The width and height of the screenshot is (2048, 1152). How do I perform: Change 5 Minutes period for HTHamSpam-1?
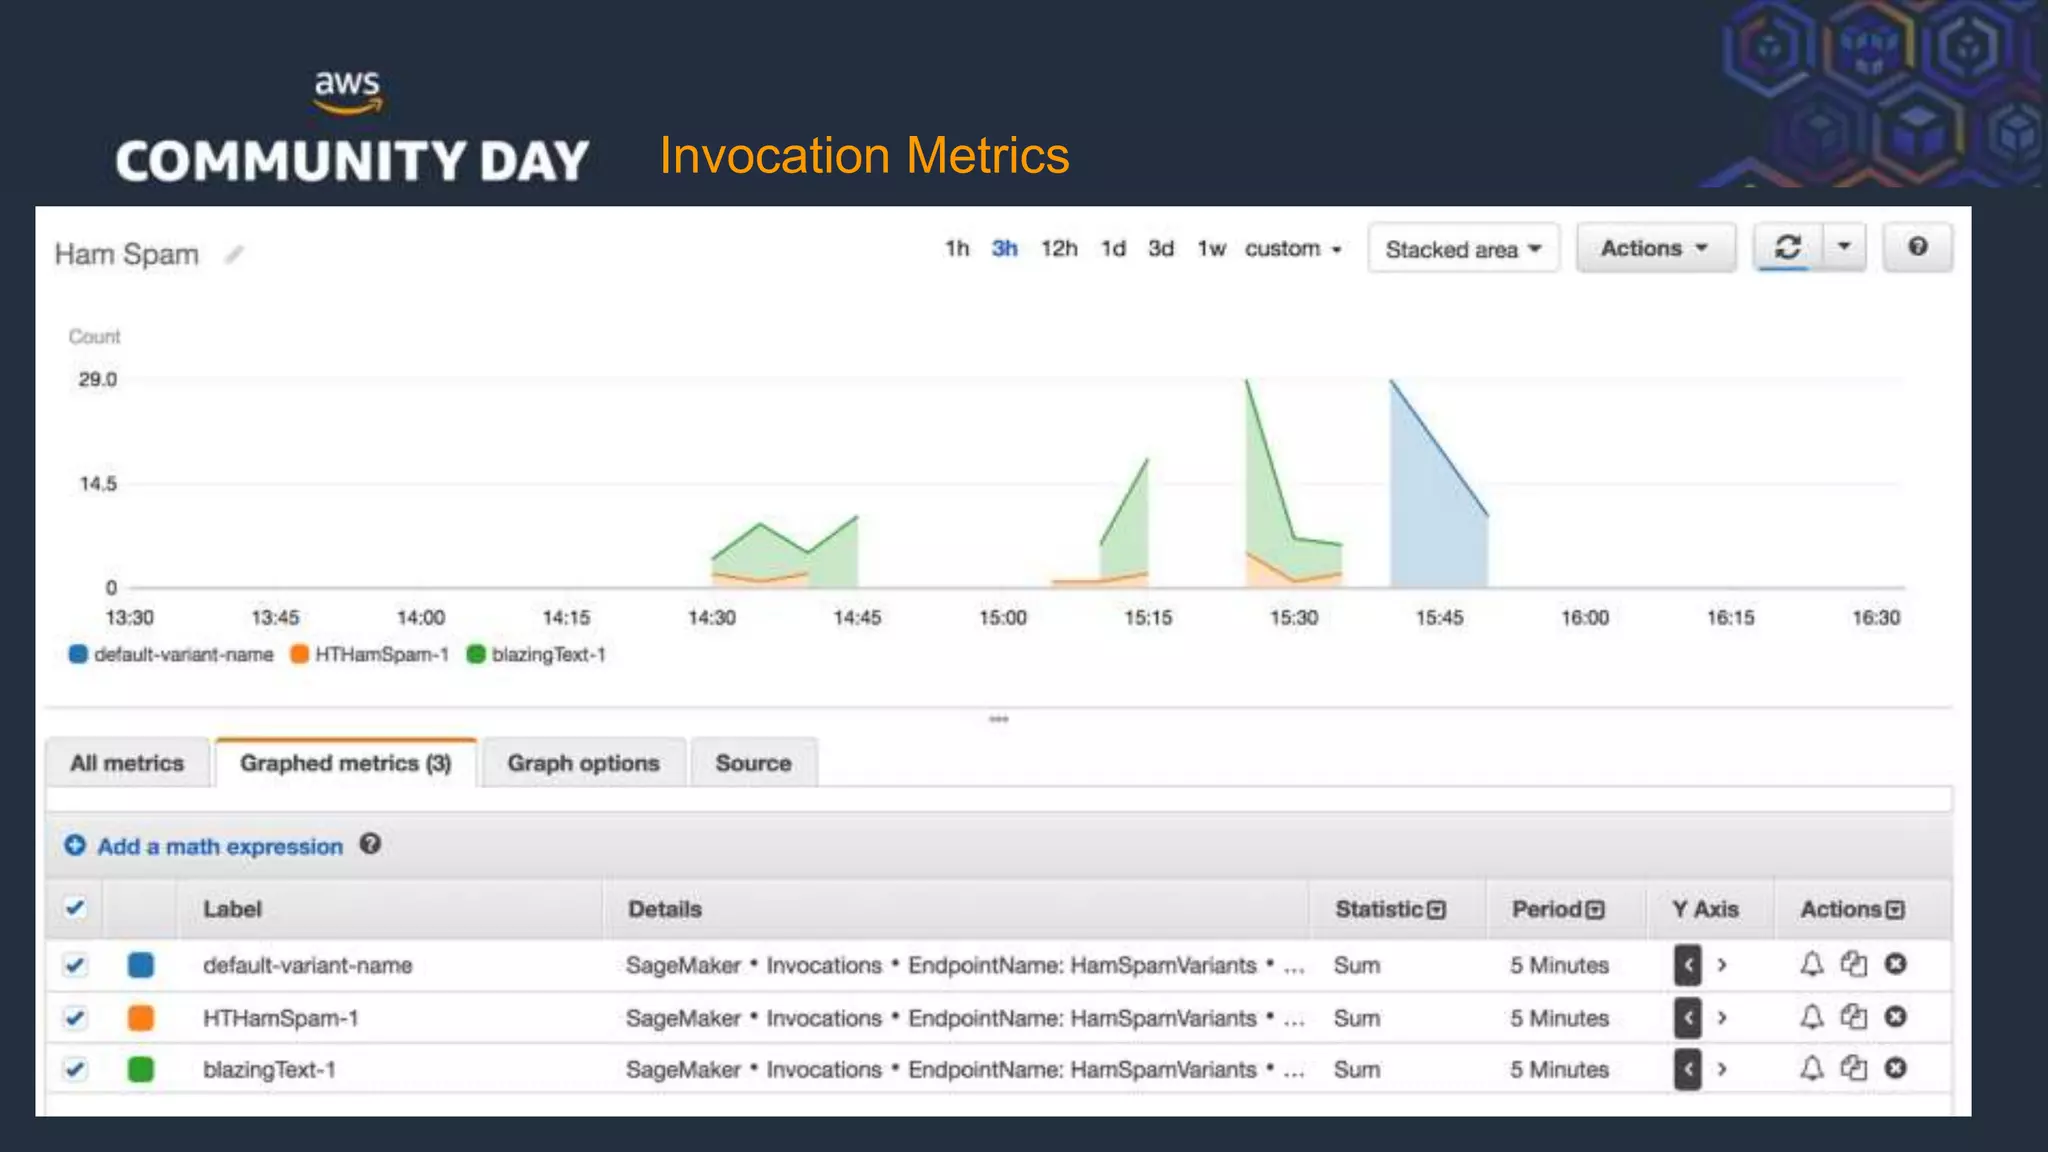[1559, 1018]
